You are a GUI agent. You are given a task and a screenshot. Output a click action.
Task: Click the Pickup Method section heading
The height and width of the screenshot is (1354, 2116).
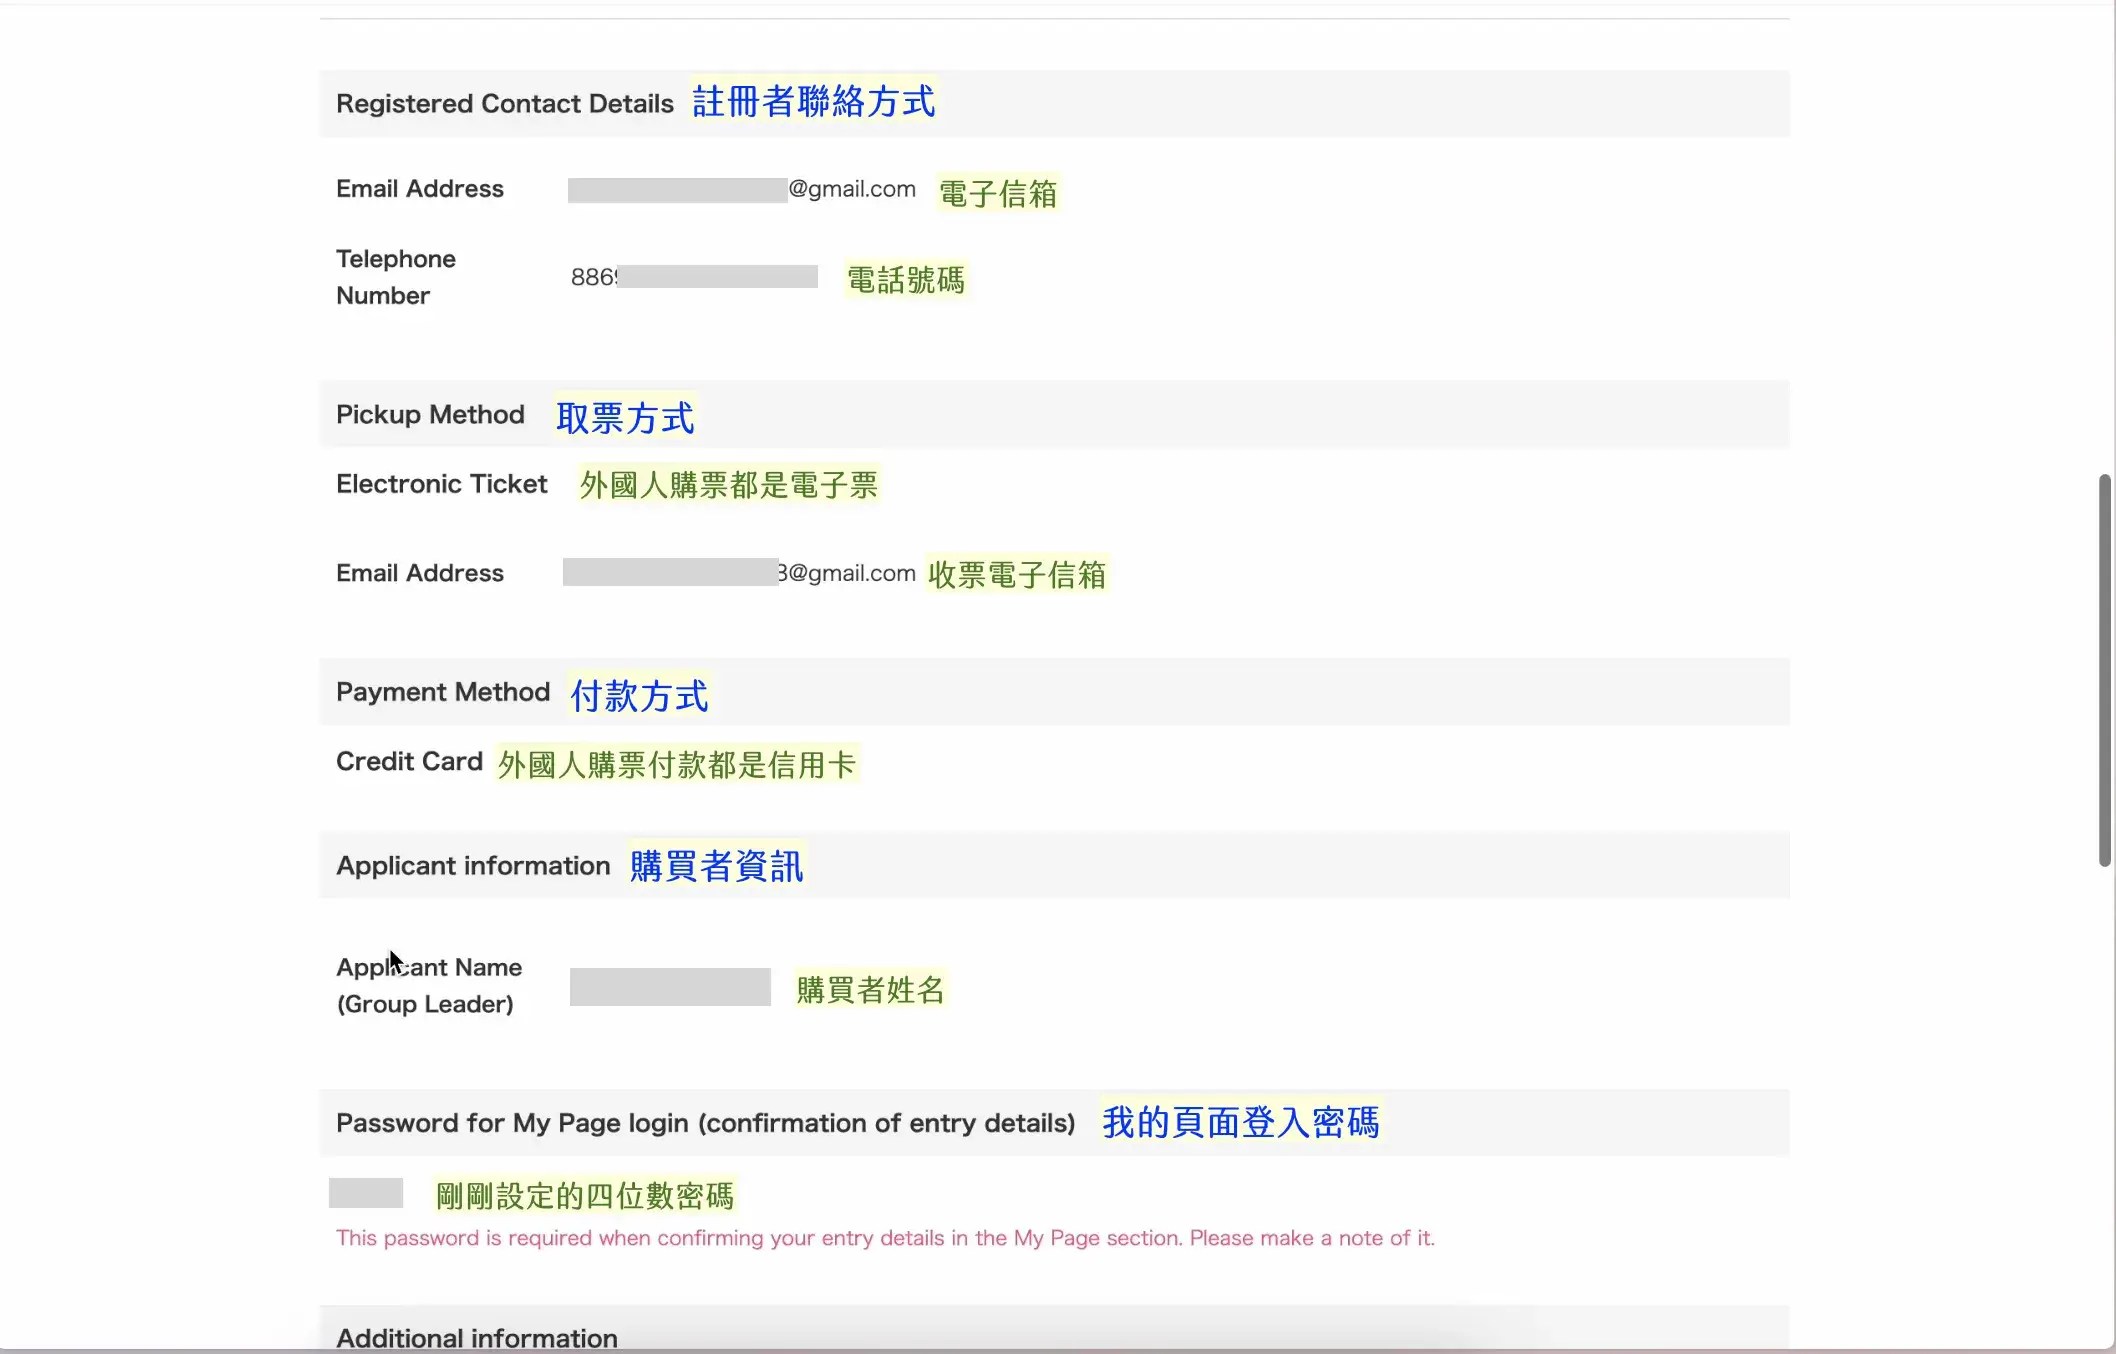pos(430,414)
